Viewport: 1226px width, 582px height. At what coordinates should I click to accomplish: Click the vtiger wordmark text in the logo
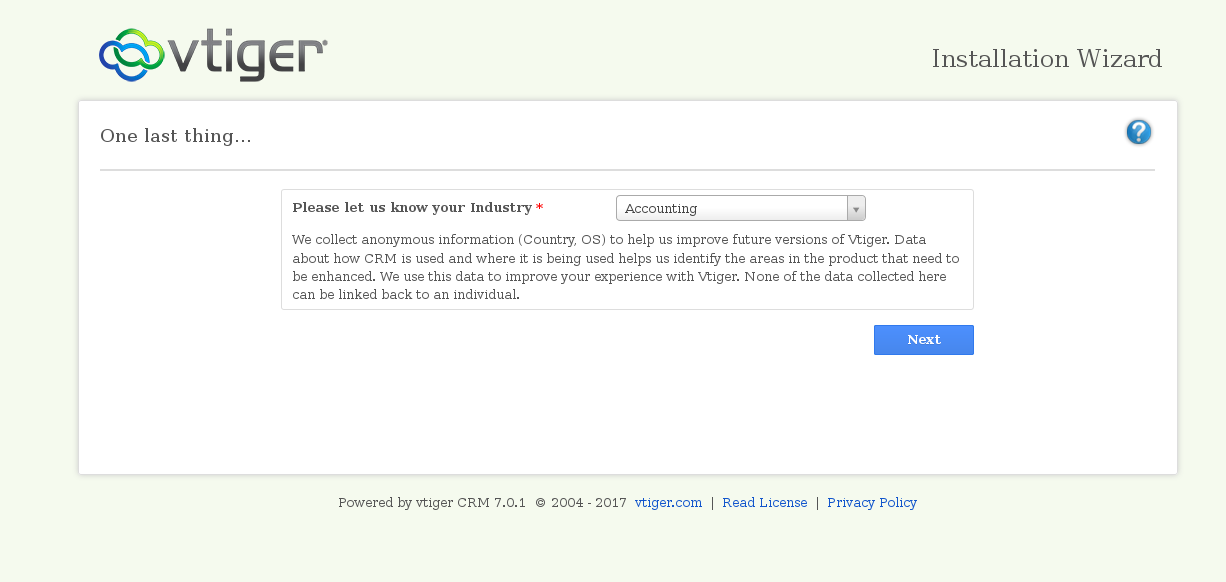(x=247, y=57)
